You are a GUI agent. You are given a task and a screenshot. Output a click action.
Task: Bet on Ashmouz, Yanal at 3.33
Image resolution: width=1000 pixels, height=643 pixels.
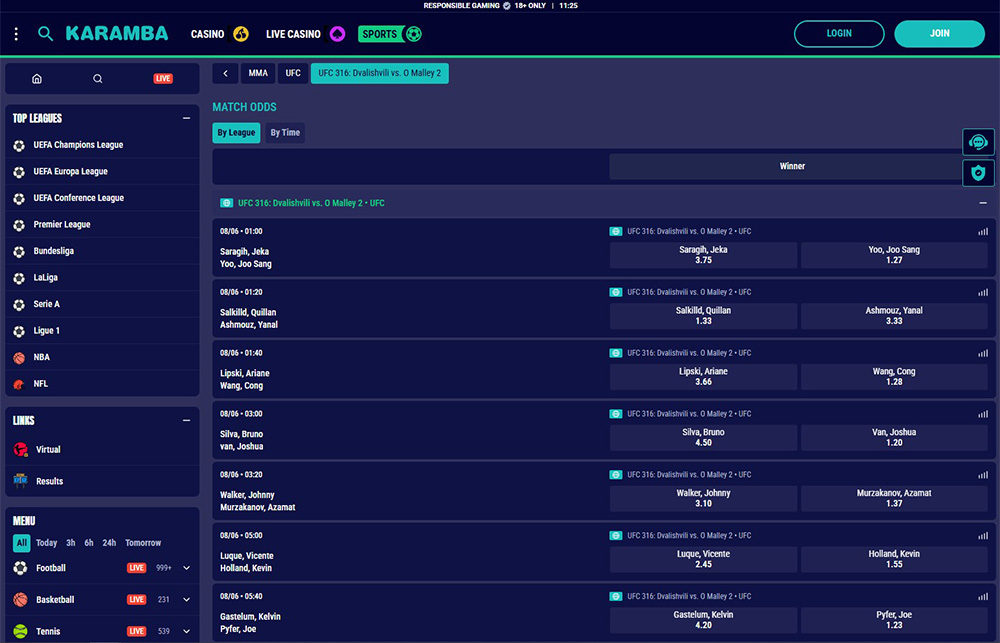click(894, 316)
